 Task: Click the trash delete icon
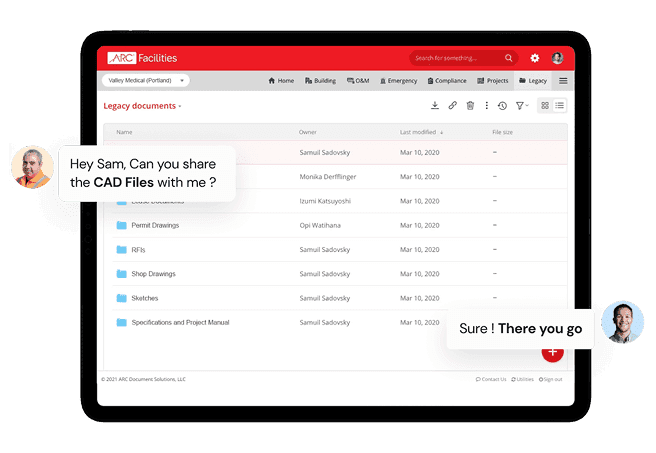[470, 106]
